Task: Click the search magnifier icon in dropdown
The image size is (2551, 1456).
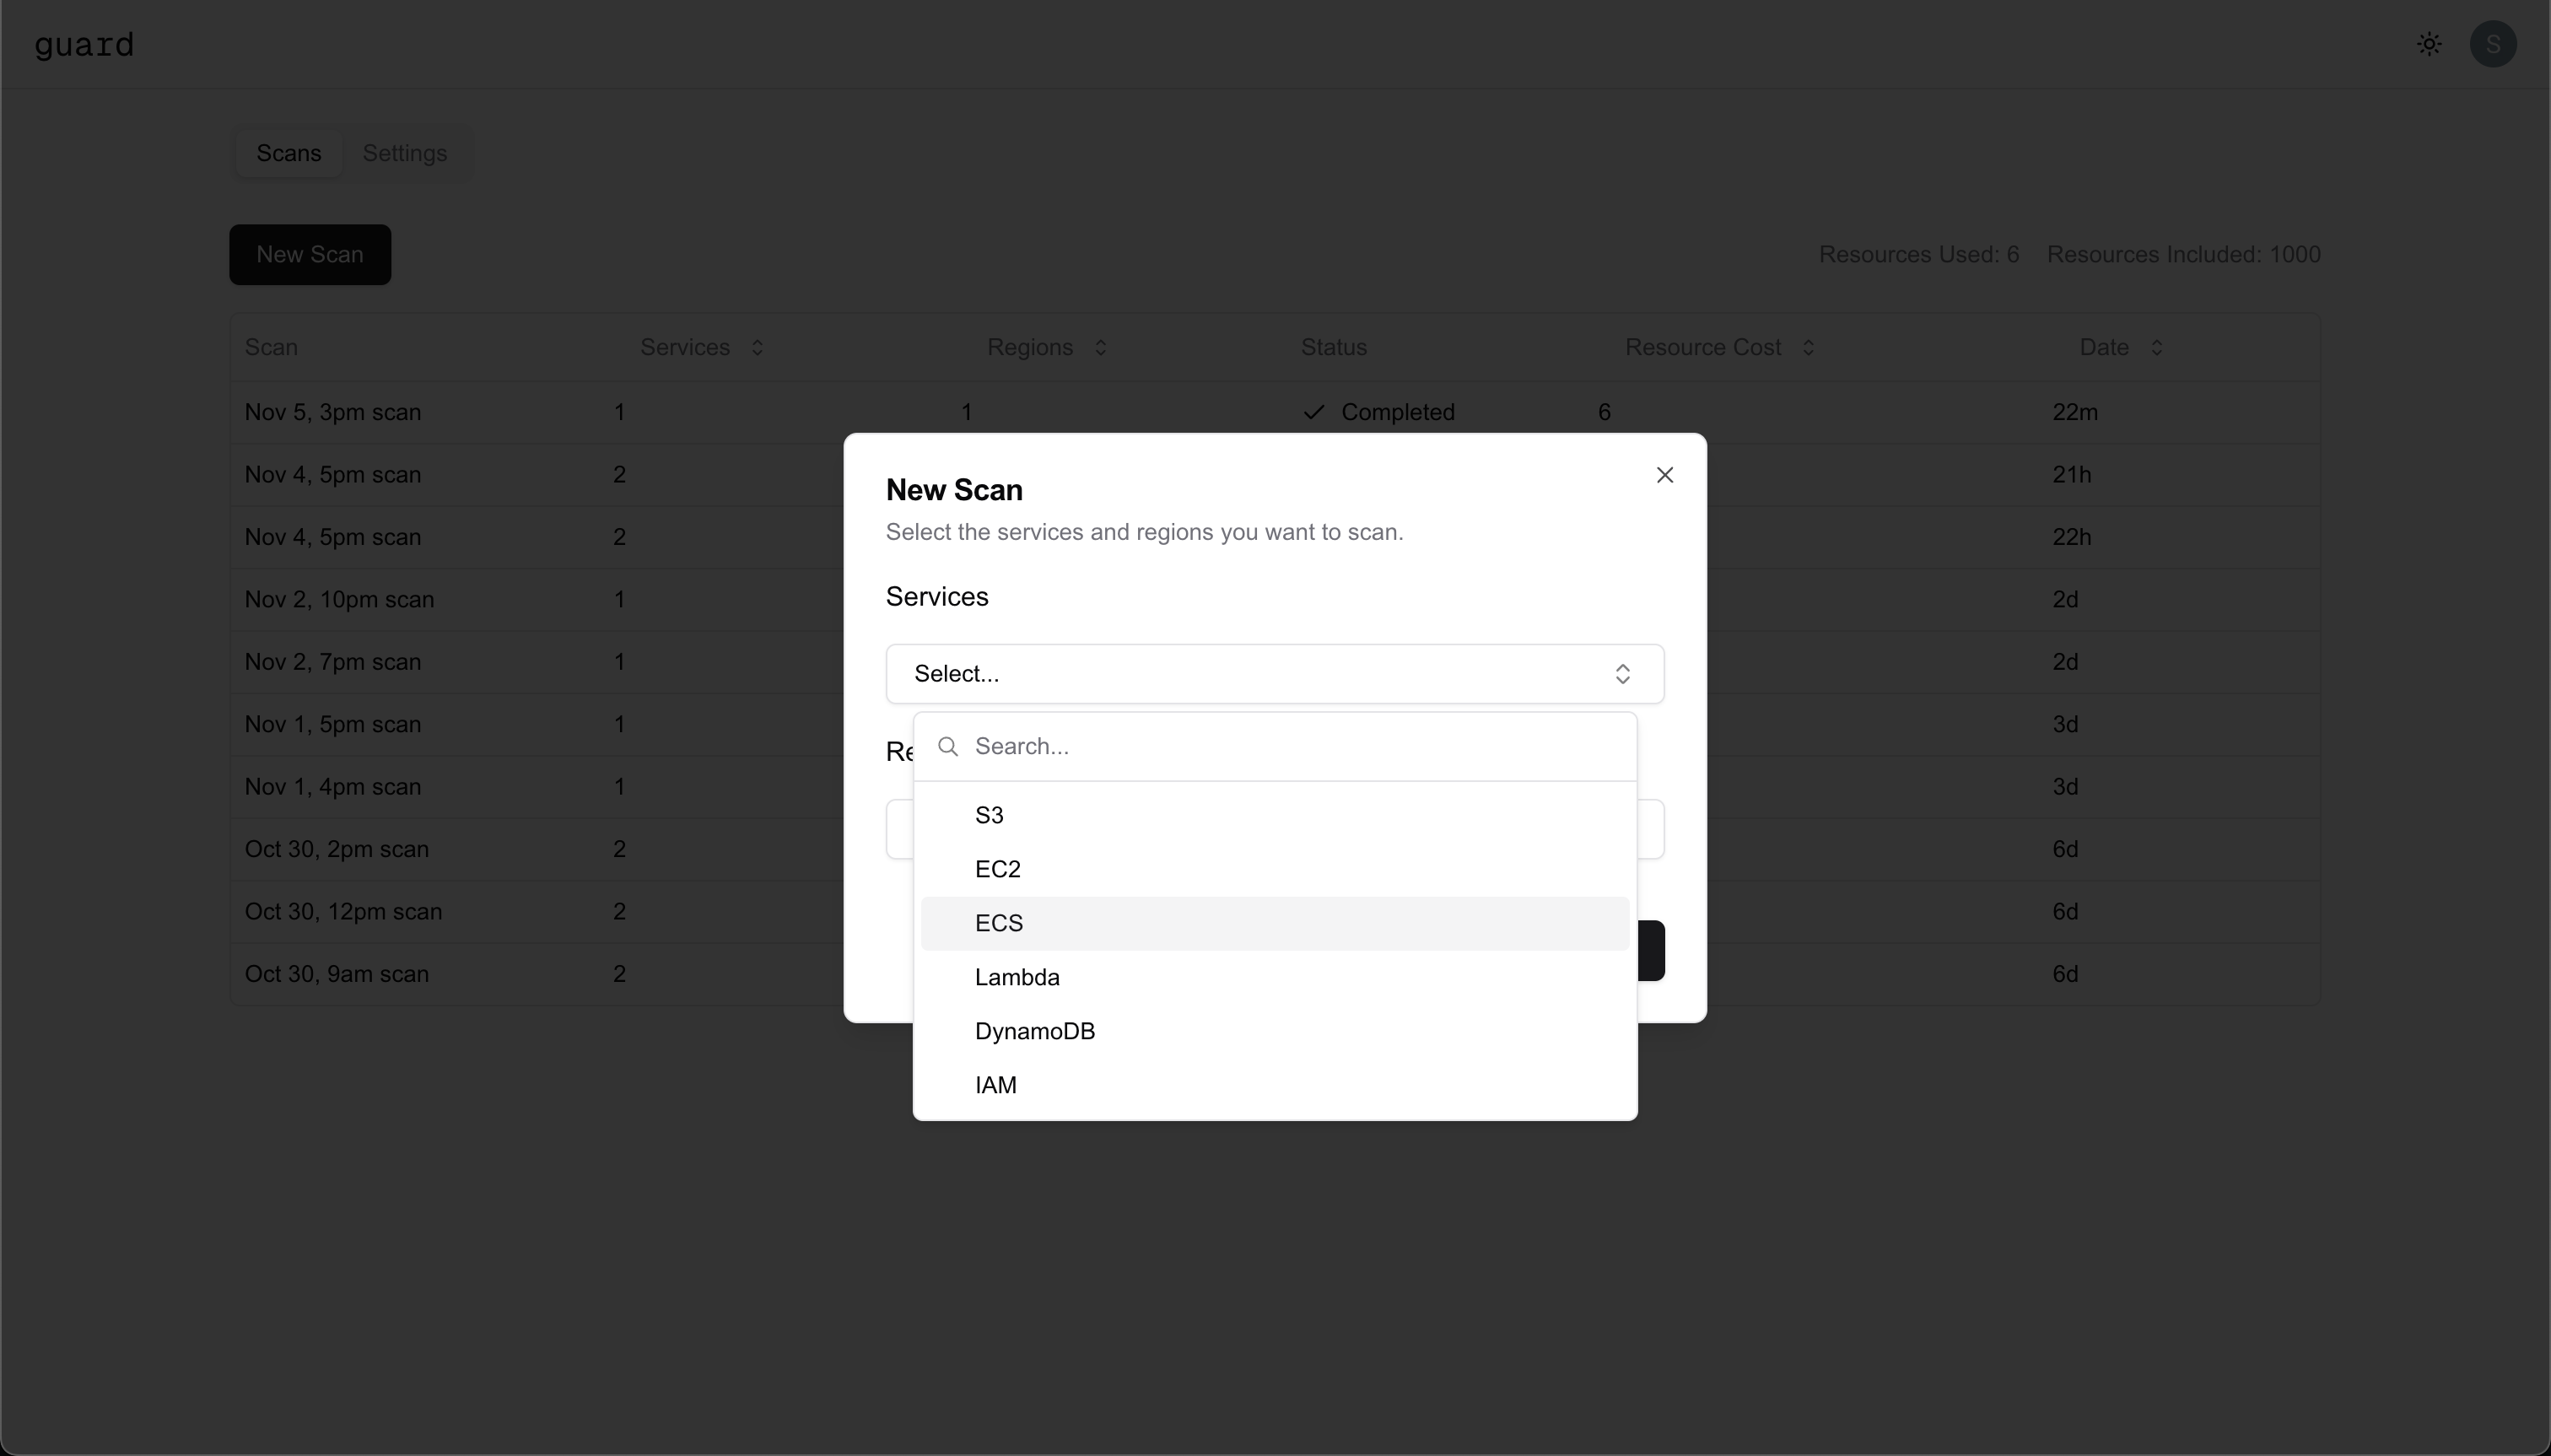Action: coord(948,747)
